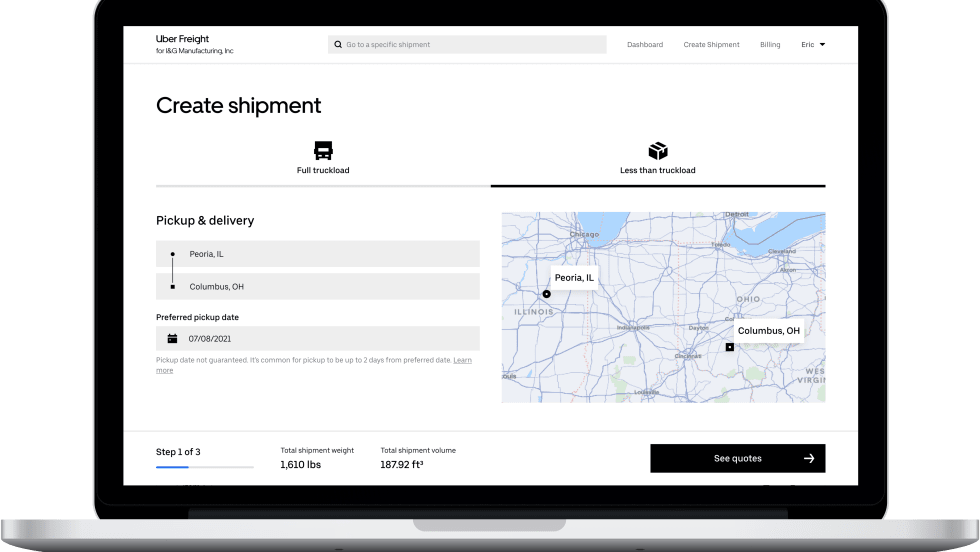Click the calendar icon for pickup date

click(172, 338)
